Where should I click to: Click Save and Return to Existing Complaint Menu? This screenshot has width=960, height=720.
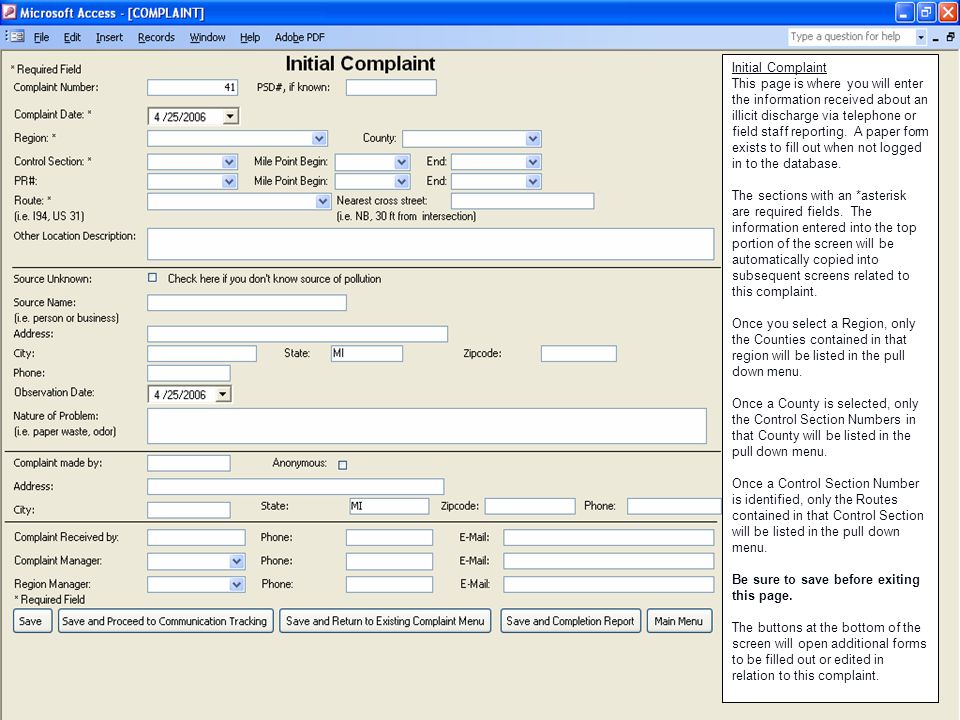tap(385, 621)
